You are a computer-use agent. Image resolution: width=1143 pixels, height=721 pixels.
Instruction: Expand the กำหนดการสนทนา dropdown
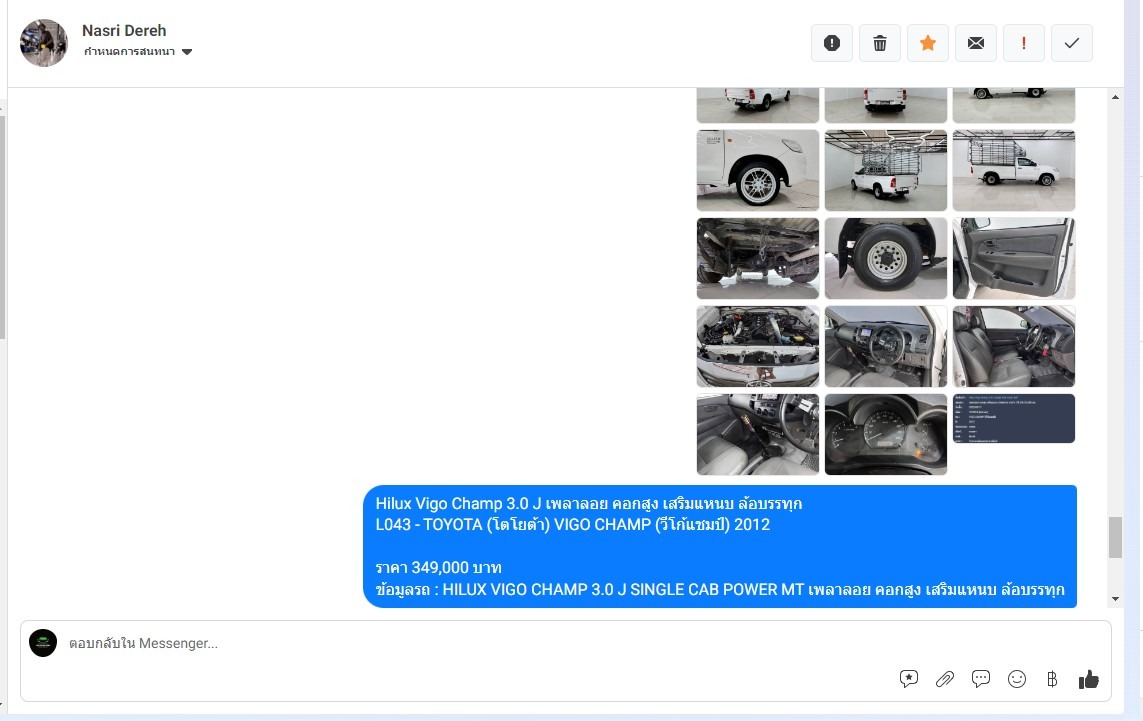pos(138,52)
